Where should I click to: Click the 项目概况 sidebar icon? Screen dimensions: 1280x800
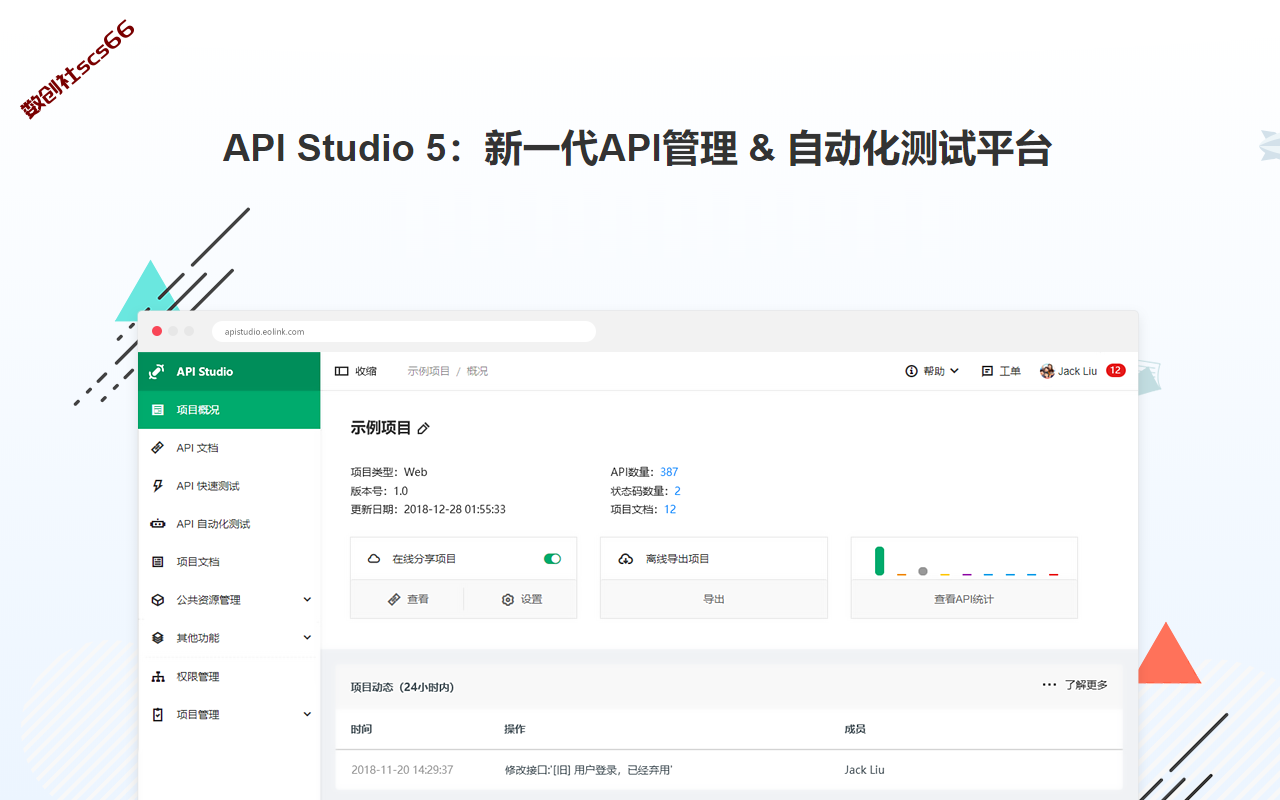[157, 410]
